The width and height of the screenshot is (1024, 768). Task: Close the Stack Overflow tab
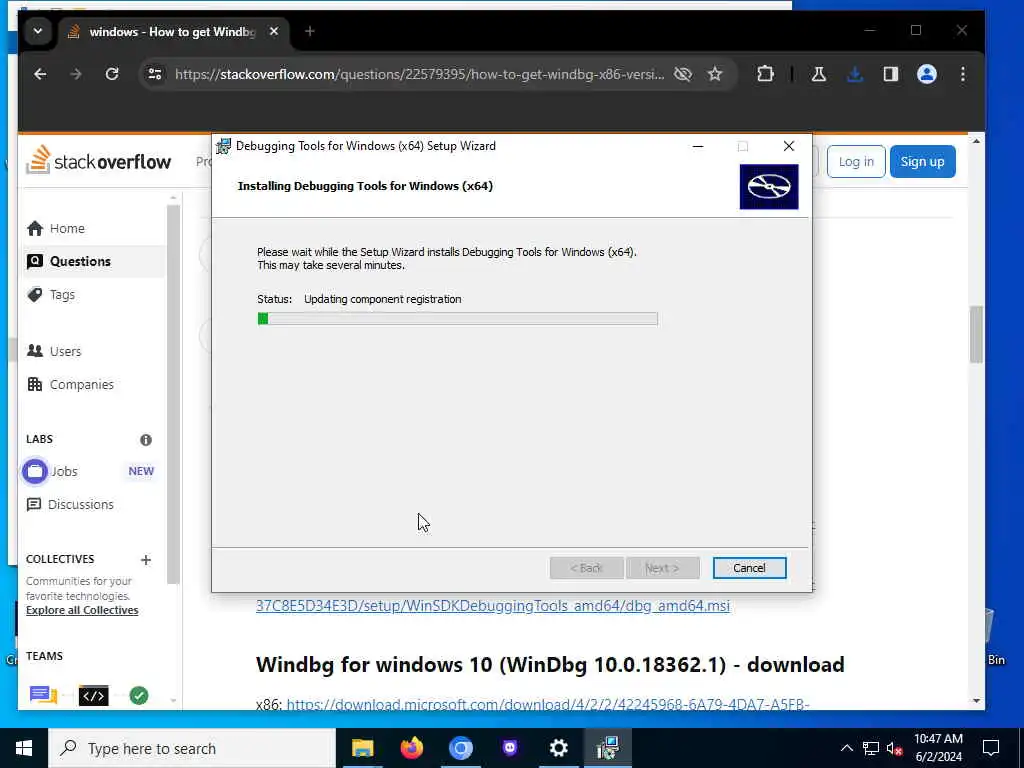[274, 31]
